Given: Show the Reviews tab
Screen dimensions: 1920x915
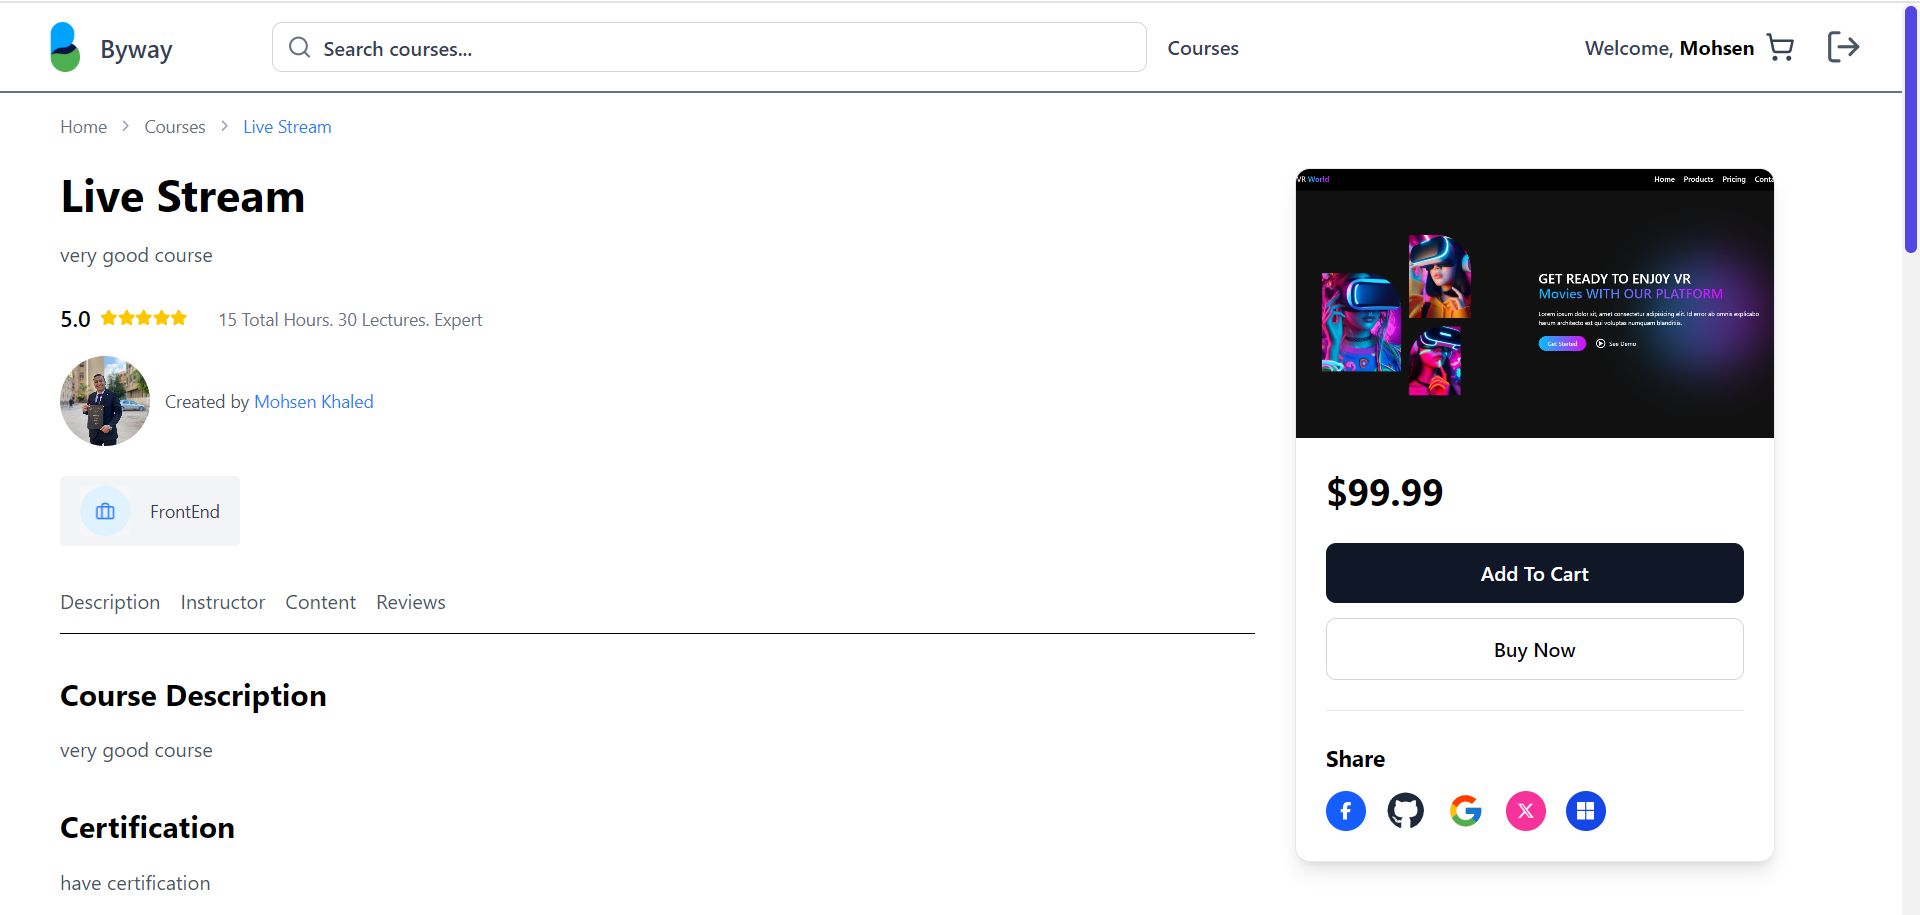Looking at the screenshot, I should point(410,602).
